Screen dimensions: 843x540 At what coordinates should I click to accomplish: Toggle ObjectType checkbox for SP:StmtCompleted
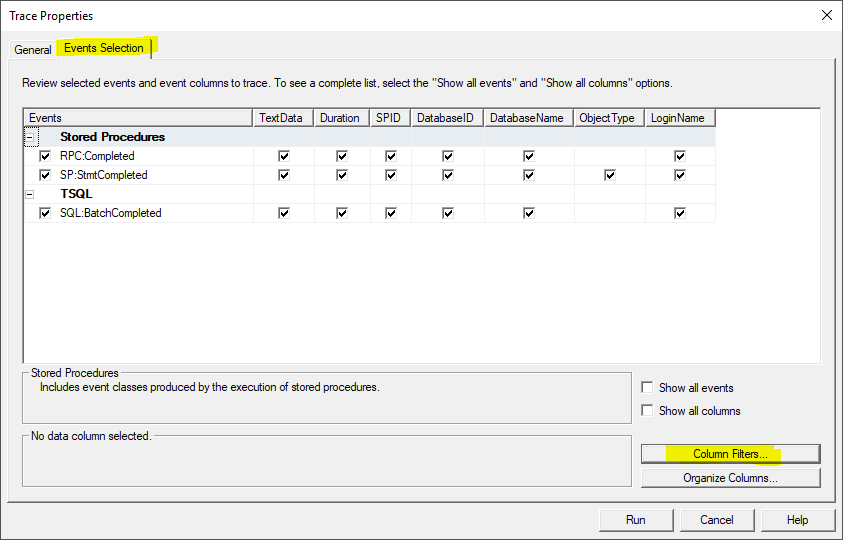610,175
